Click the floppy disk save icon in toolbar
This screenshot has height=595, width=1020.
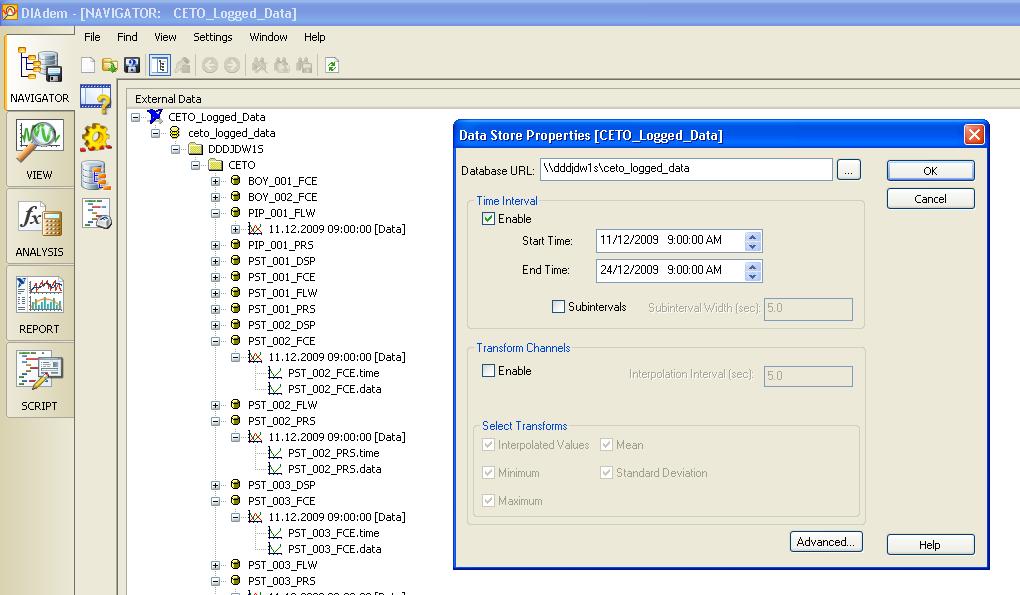[x=132, y=65]
